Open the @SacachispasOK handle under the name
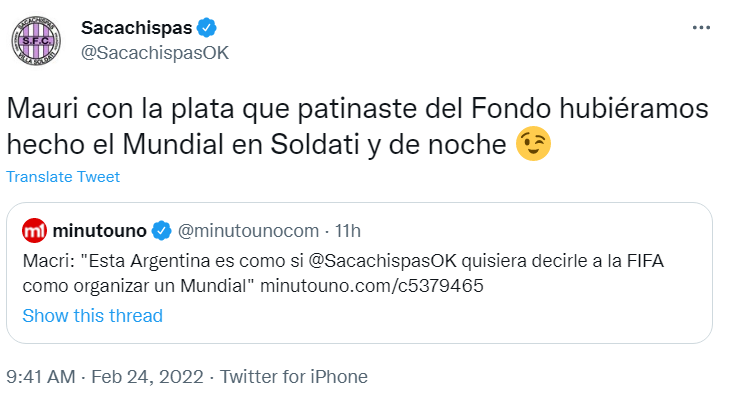Image resolution: width=732 pixels, height=397 pixels. tap(155, 53)
